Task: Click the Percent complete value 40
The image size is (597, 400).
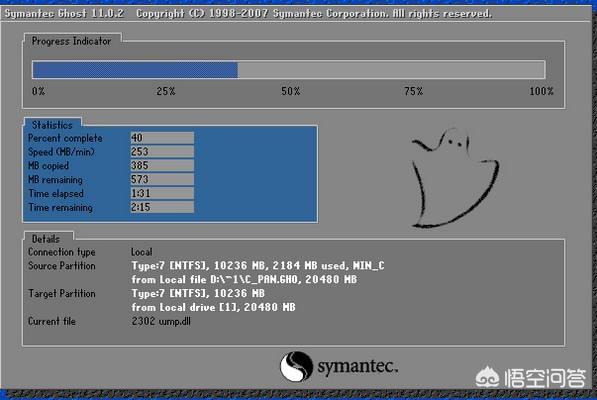Action: click(x=162, y=138)
